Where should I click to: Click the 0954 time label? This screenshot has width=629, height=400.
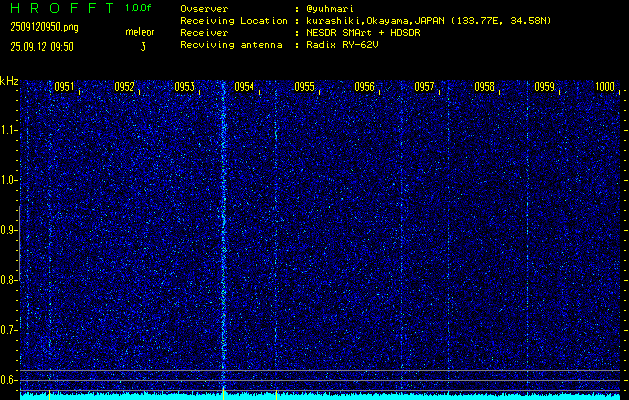244,87
